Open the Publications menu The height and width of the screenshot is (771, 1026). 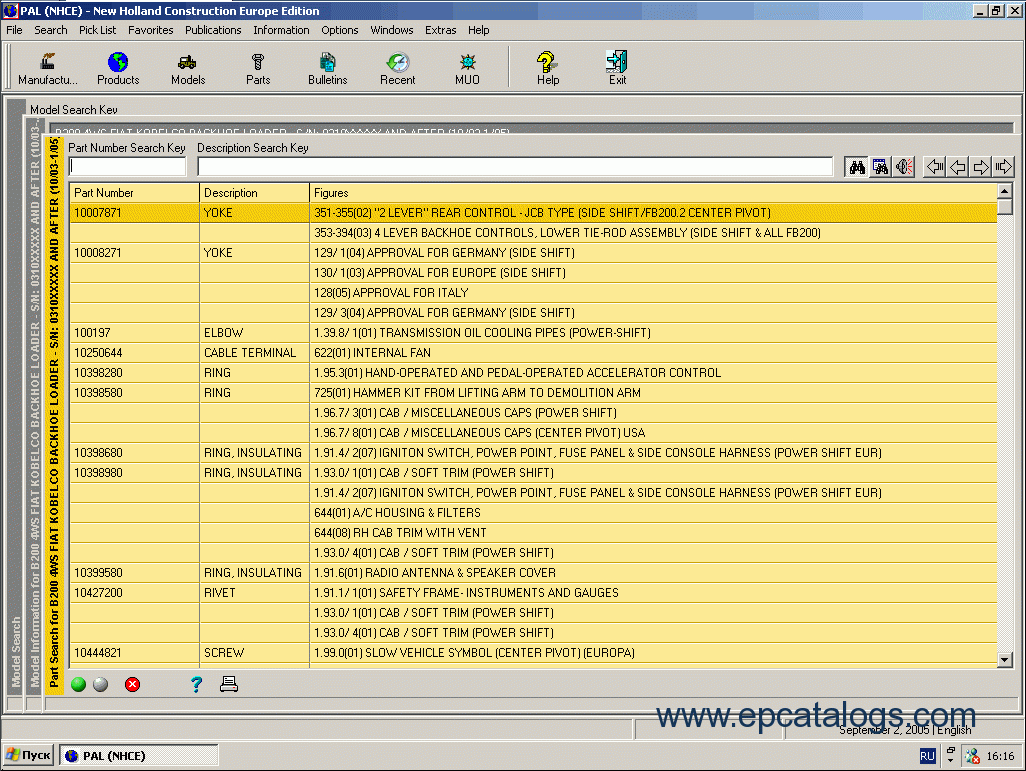click(x=213, y=30)
